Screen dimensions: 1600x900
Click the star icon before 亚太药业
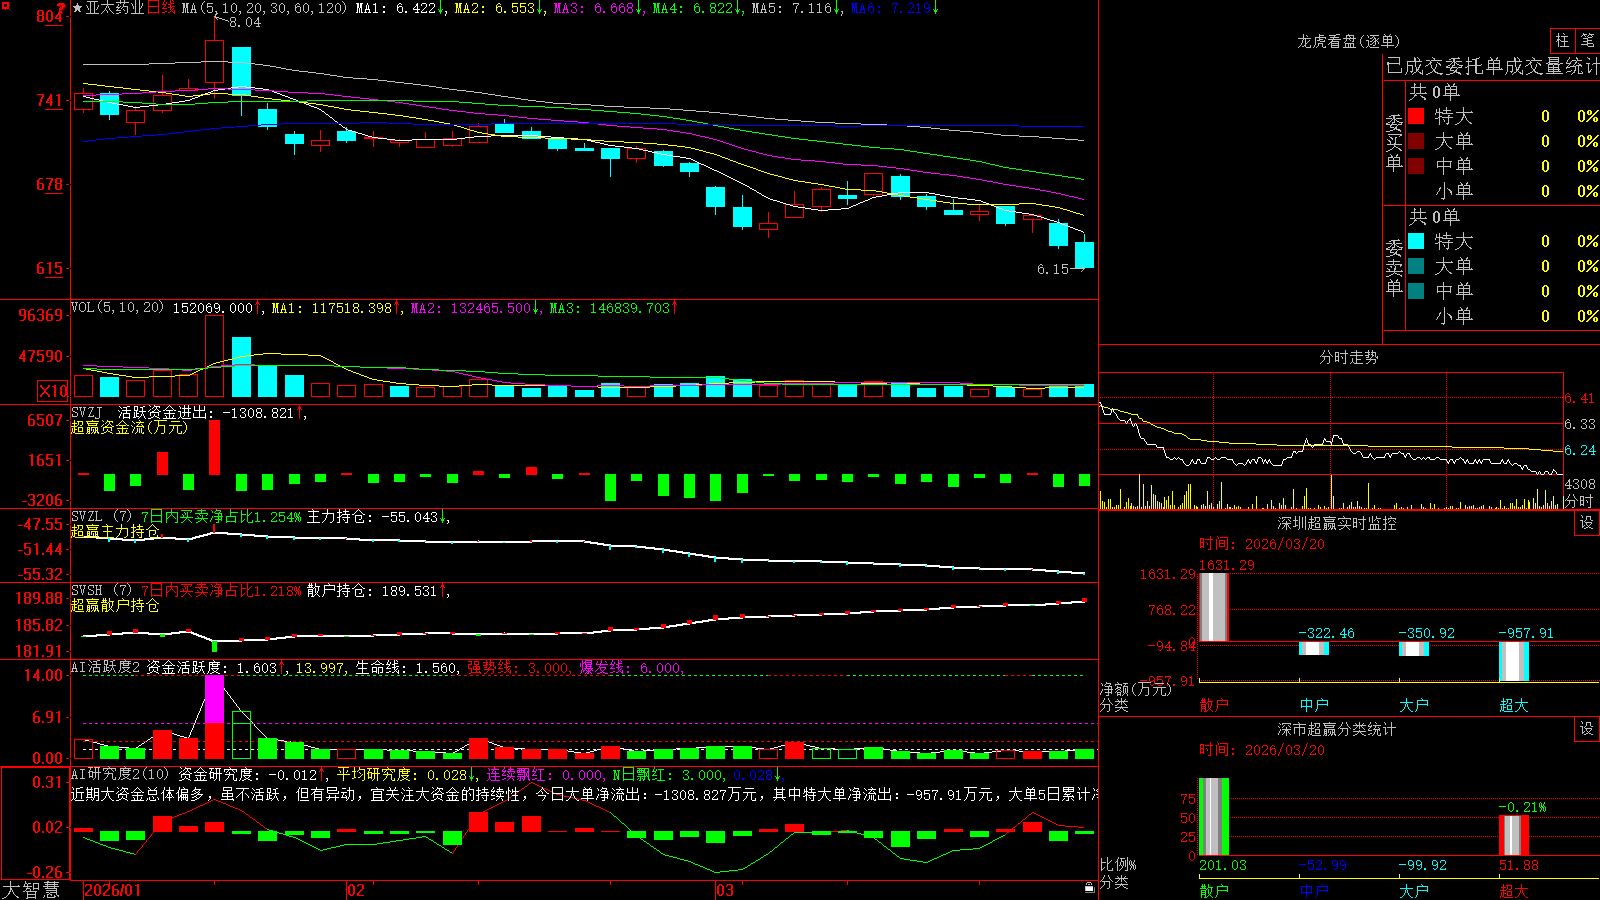pos(78,8)
